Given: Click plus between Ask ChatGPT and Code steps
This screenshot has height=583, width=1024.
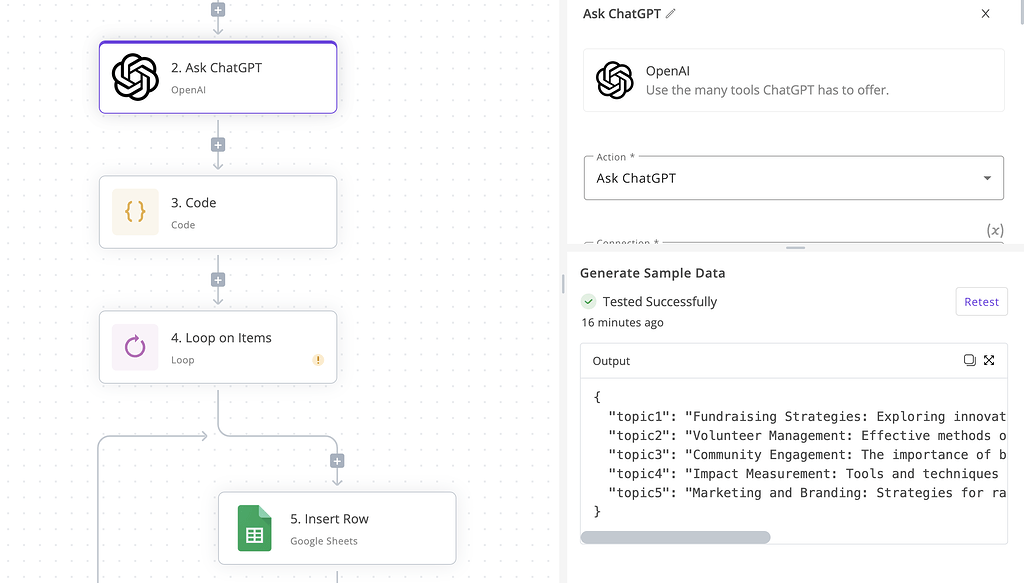Looking at the screenshot, I should (217, 144).
